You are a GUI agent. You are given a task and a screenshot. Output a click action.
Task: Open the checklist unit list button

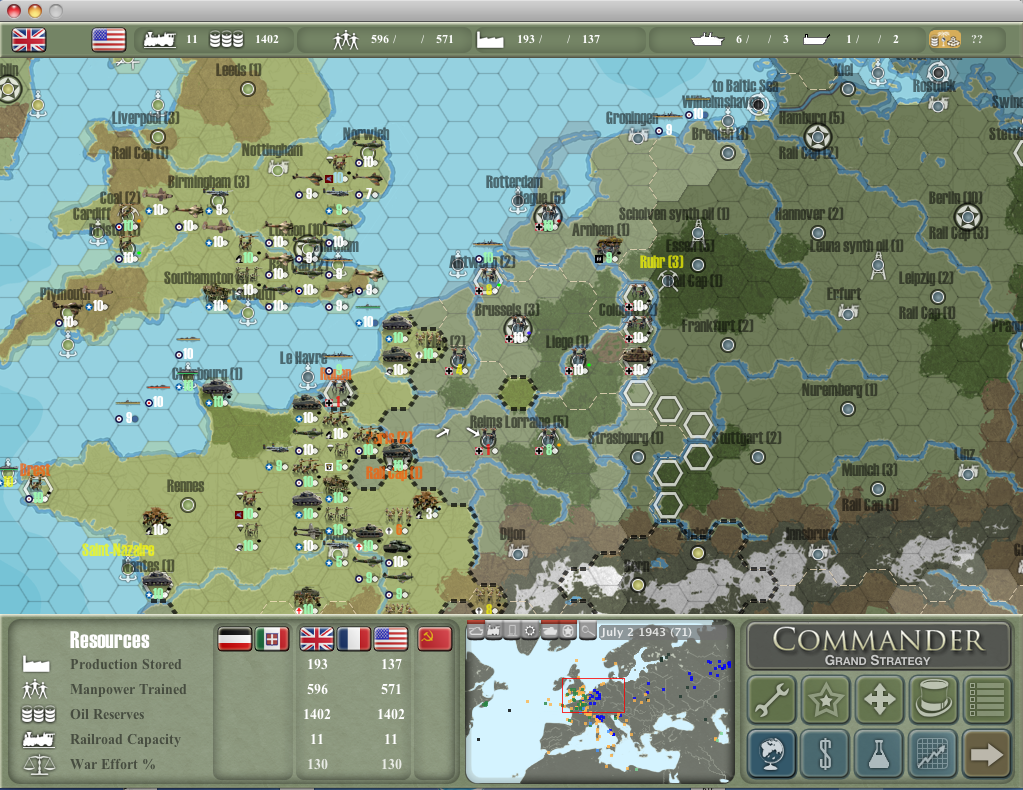(x=986, y=699)
